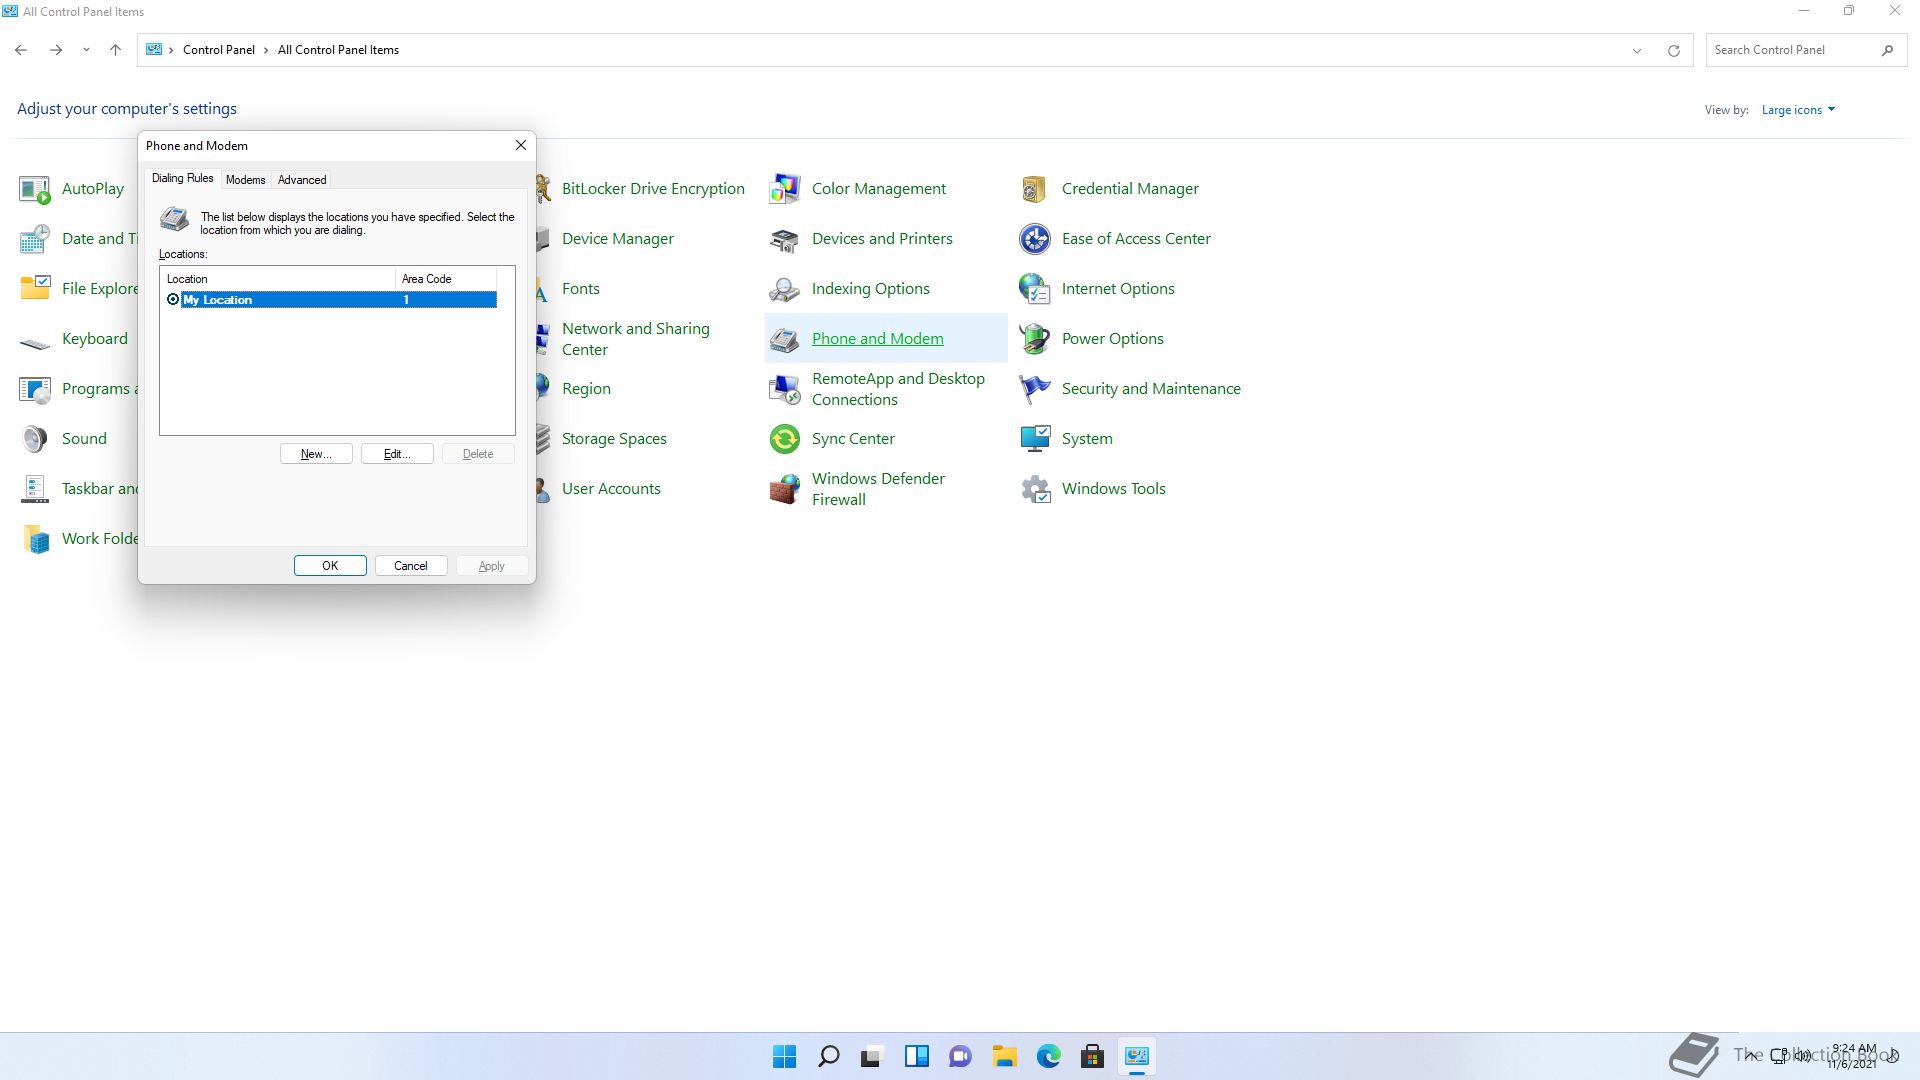This screenshot has width=1920, height=1080.
Task: Open File Explorer from the taskbar
Action: click(x=1004, y=1056)
